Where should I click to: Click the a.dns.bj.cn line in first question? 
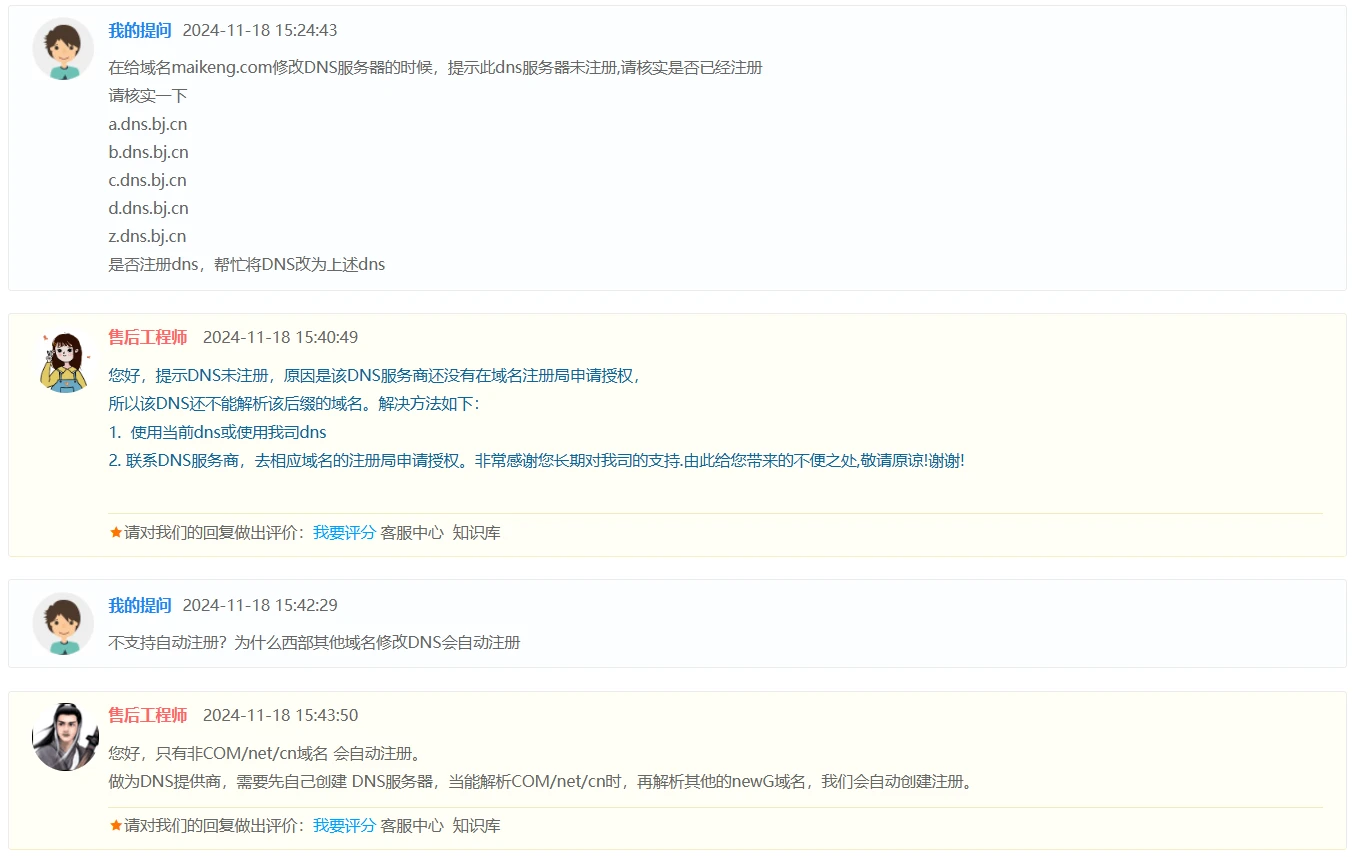point(148,125)
